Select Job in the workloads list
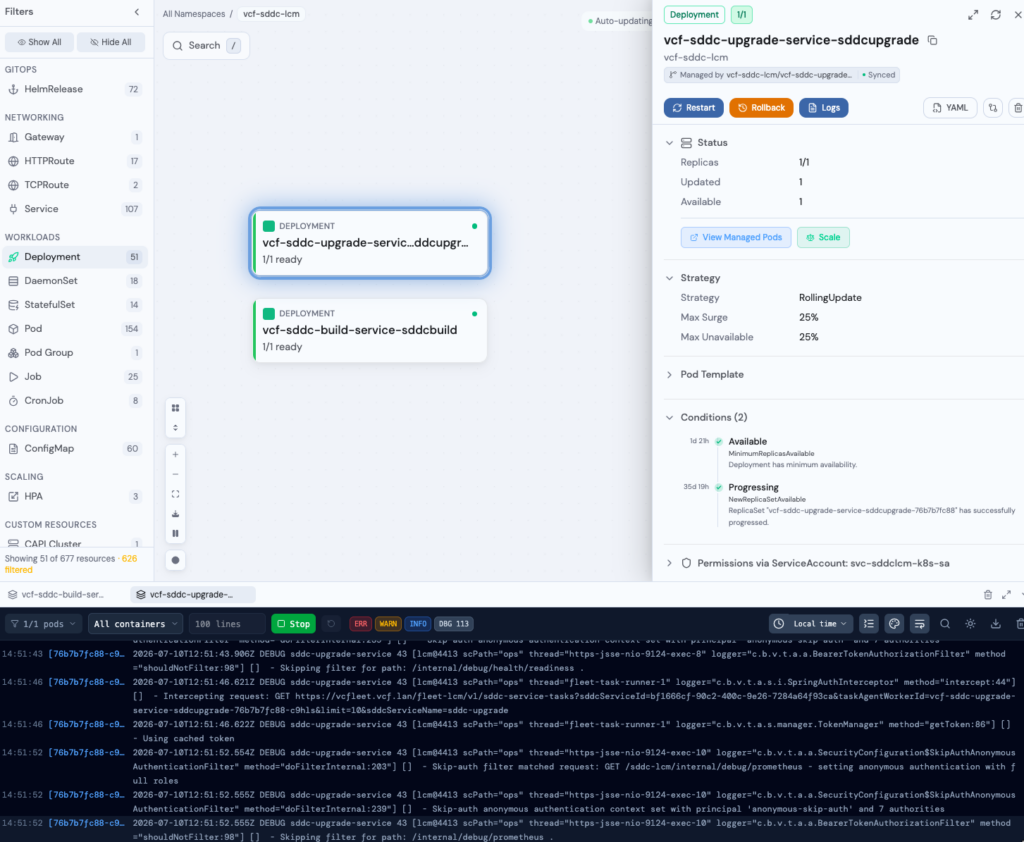The width and height of the screenshot is (1024, 842). pyautogui.click(x=74, y=377)
